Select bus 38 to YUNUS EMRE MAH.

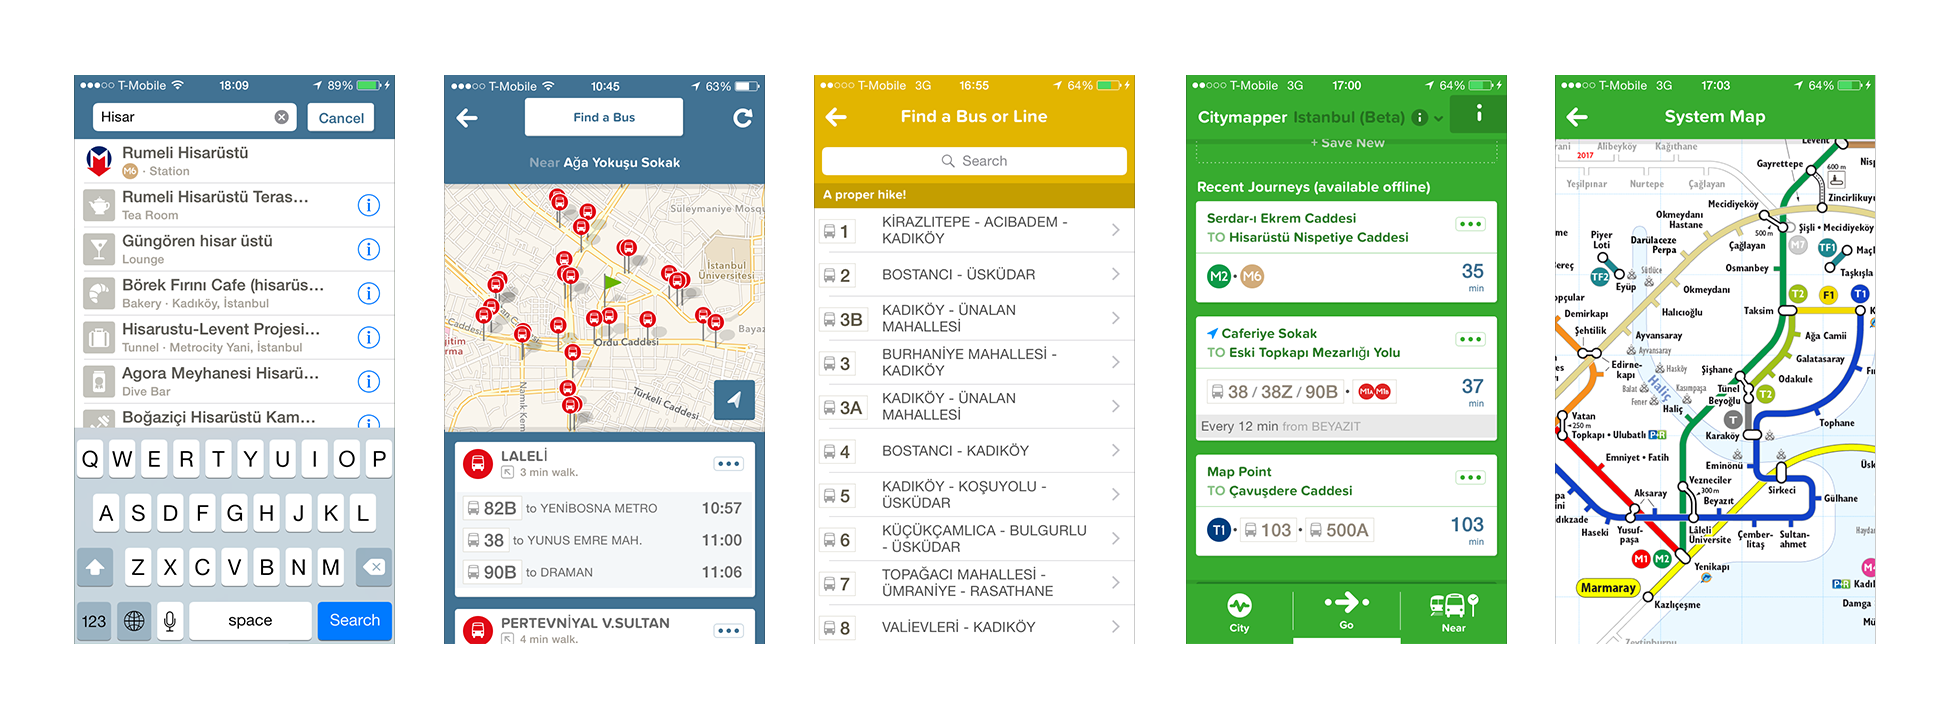pyautogui.click(x=604, y=540)
